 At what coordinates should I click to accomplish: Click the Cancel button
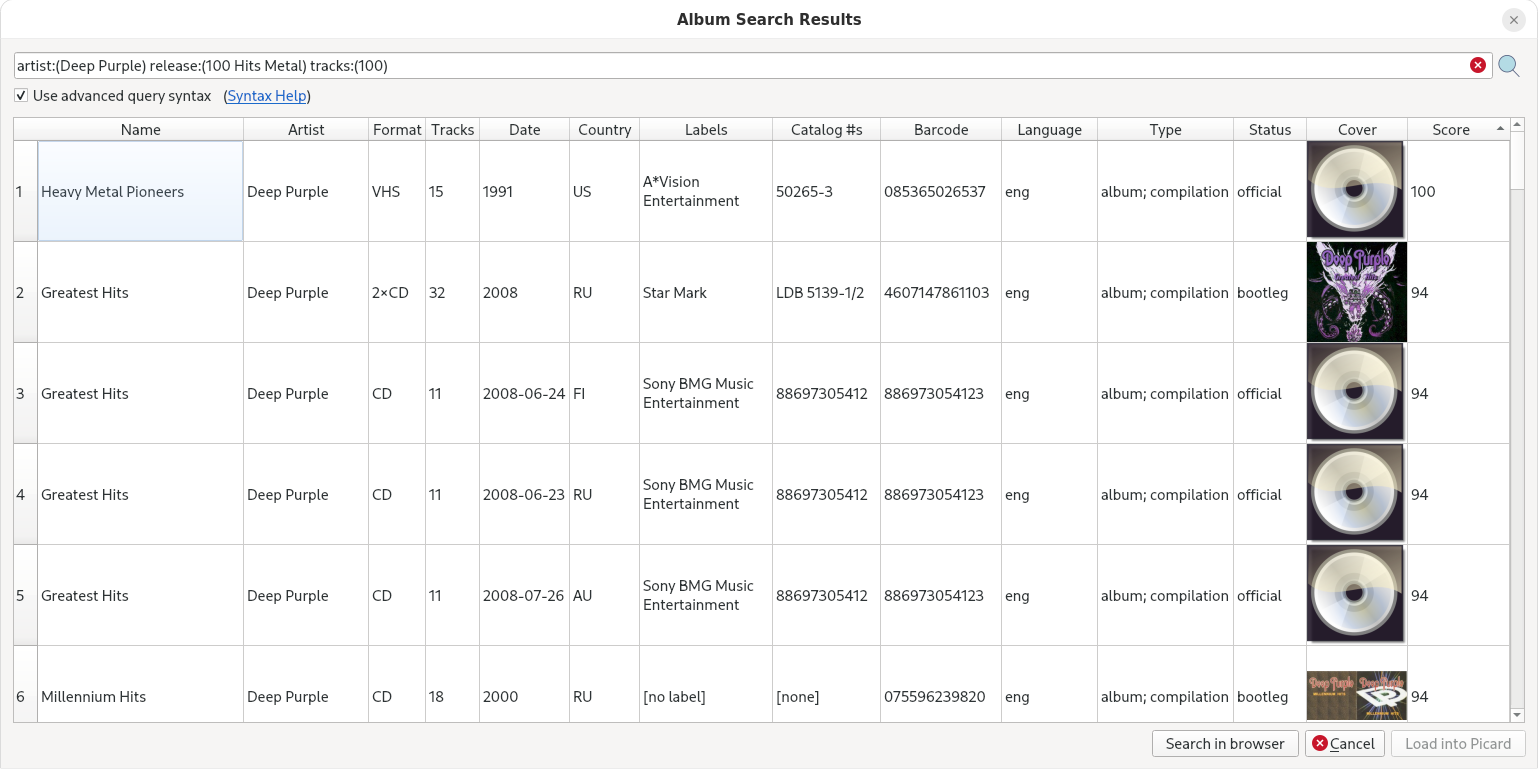[x=1343, y=743]
